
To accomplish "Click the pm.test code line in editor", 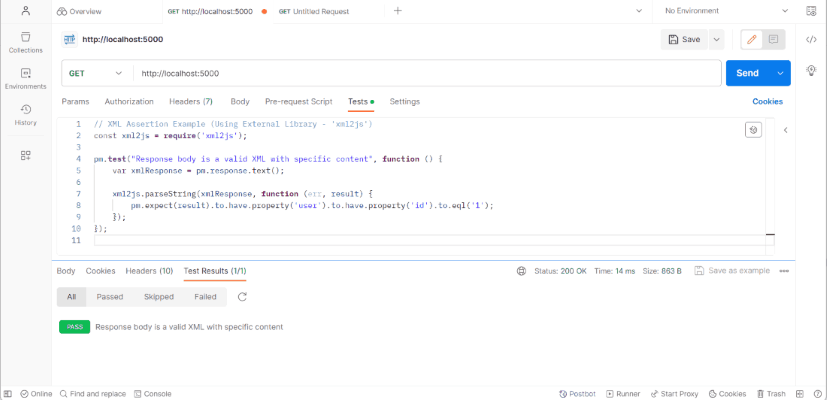I will [270, 159].
